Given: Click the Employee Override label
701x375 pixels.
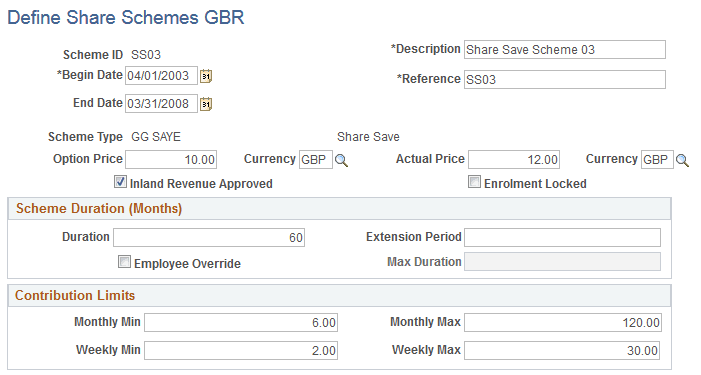Looking at the screenshot, I should coord(187,264).
